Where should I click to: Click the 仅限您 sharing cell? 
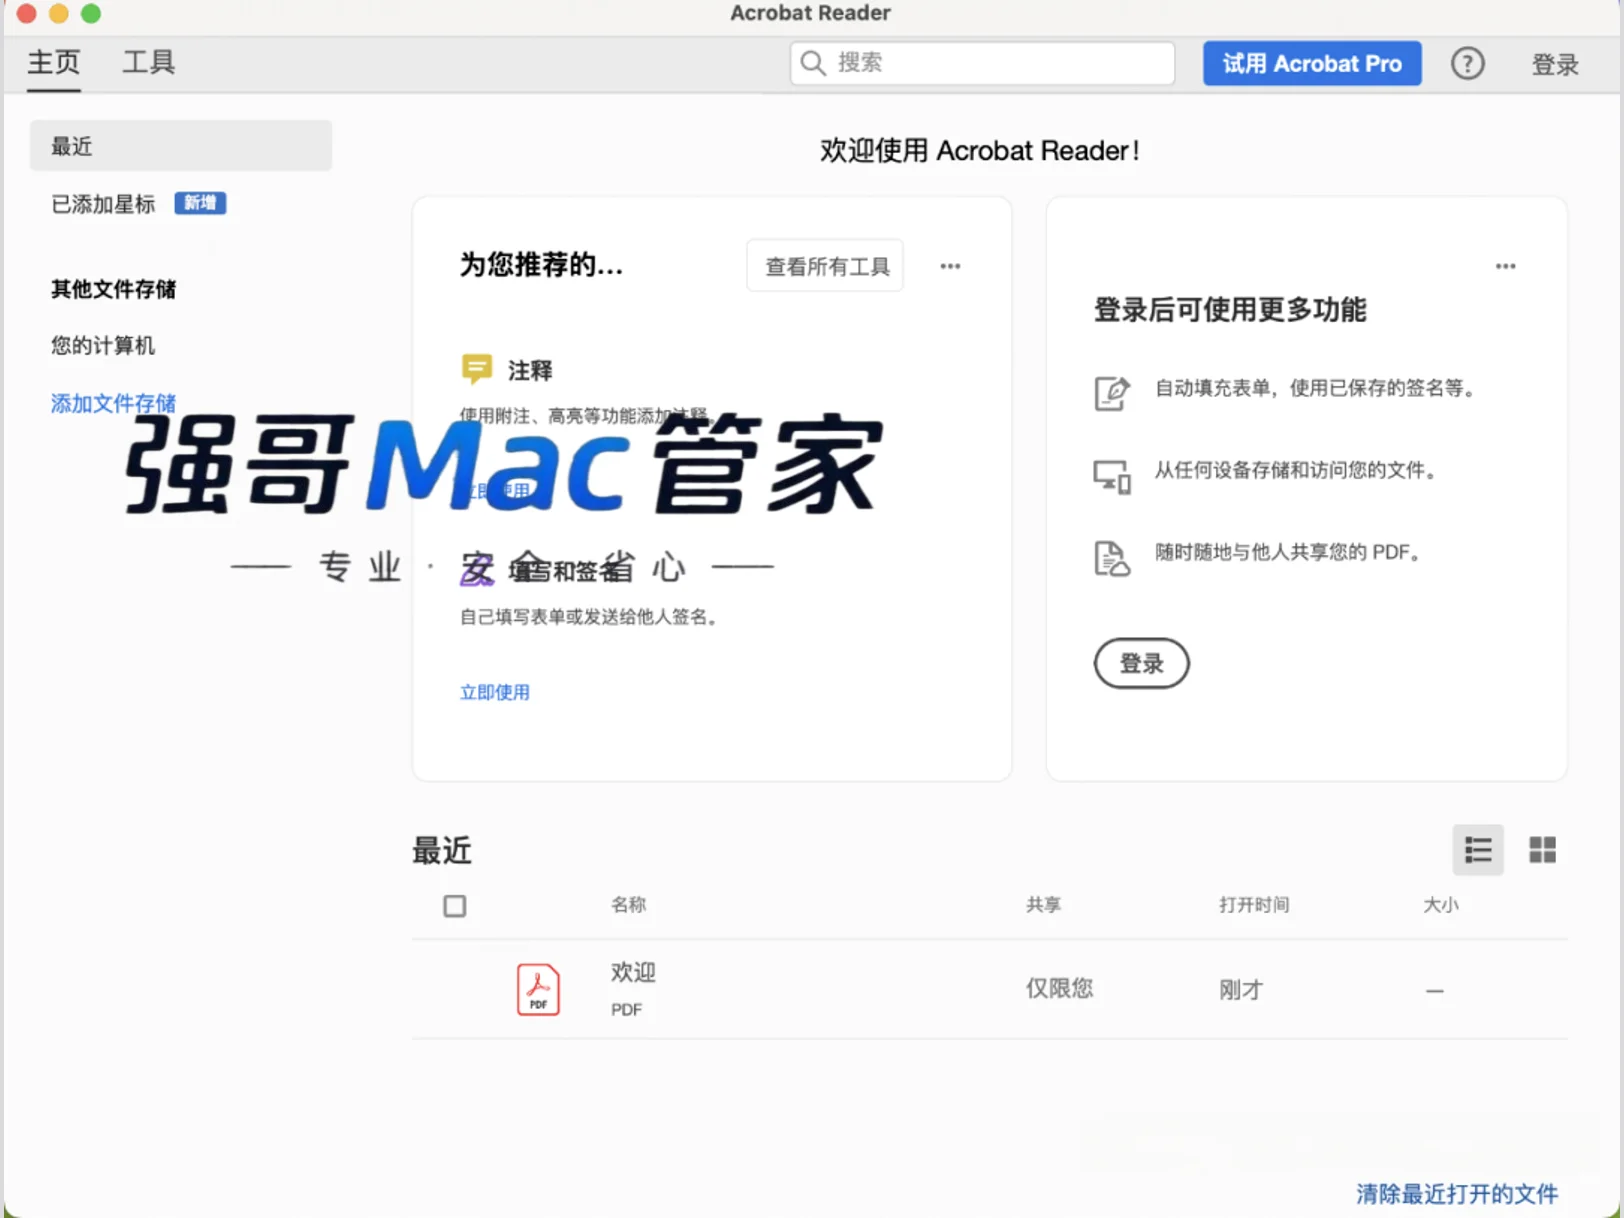click(x=1059, y=988)
